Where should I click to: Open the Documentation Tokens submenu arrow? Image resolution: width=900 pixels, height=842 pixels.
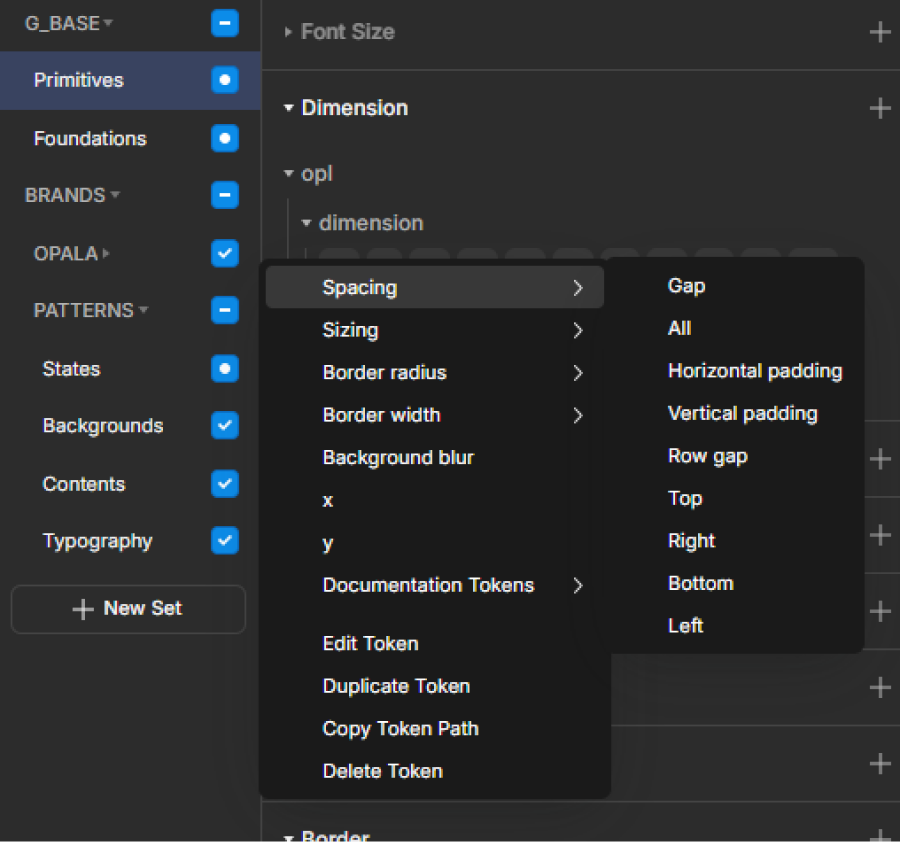578,586
